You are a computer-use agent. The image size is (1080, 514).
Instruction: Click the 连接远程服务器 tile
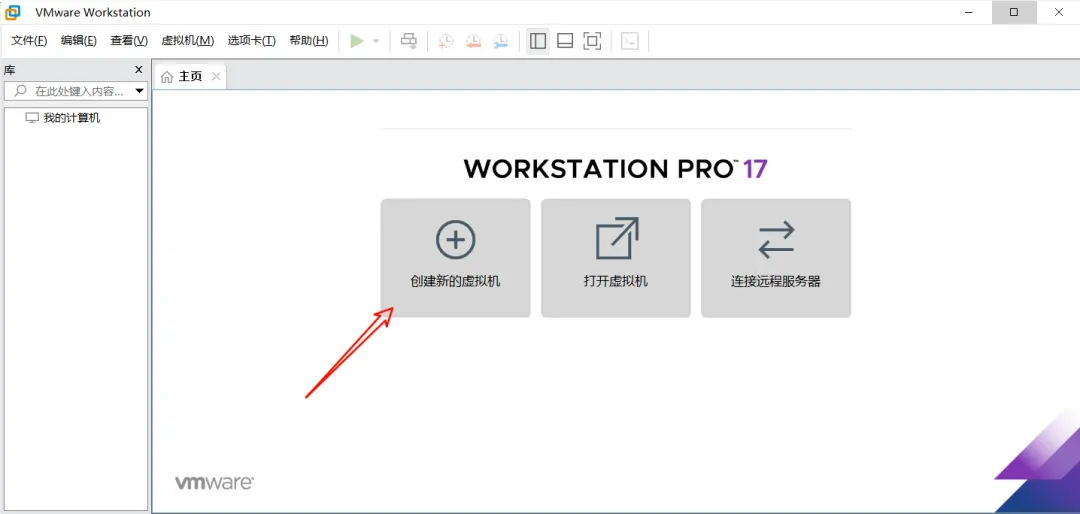776,258
